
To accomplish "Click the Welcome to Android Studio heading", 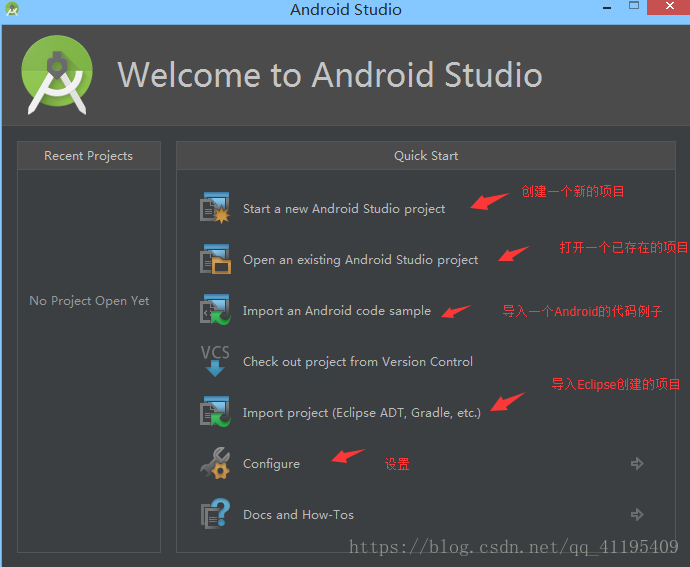I will 330,75.
